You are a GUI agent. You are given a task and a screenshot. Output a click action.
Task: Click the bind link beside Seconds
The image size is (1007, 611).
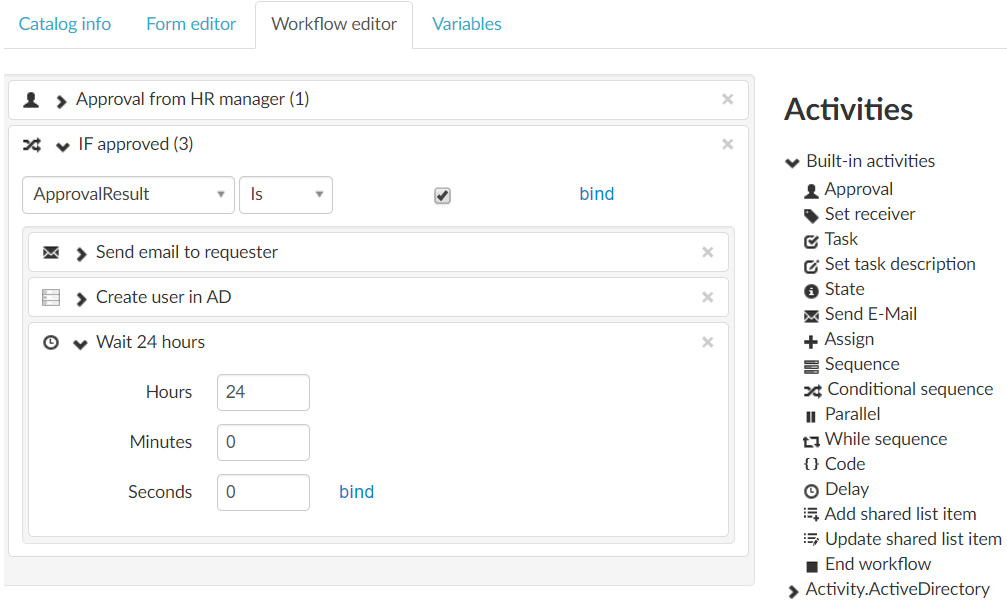(x=356, y=492)
